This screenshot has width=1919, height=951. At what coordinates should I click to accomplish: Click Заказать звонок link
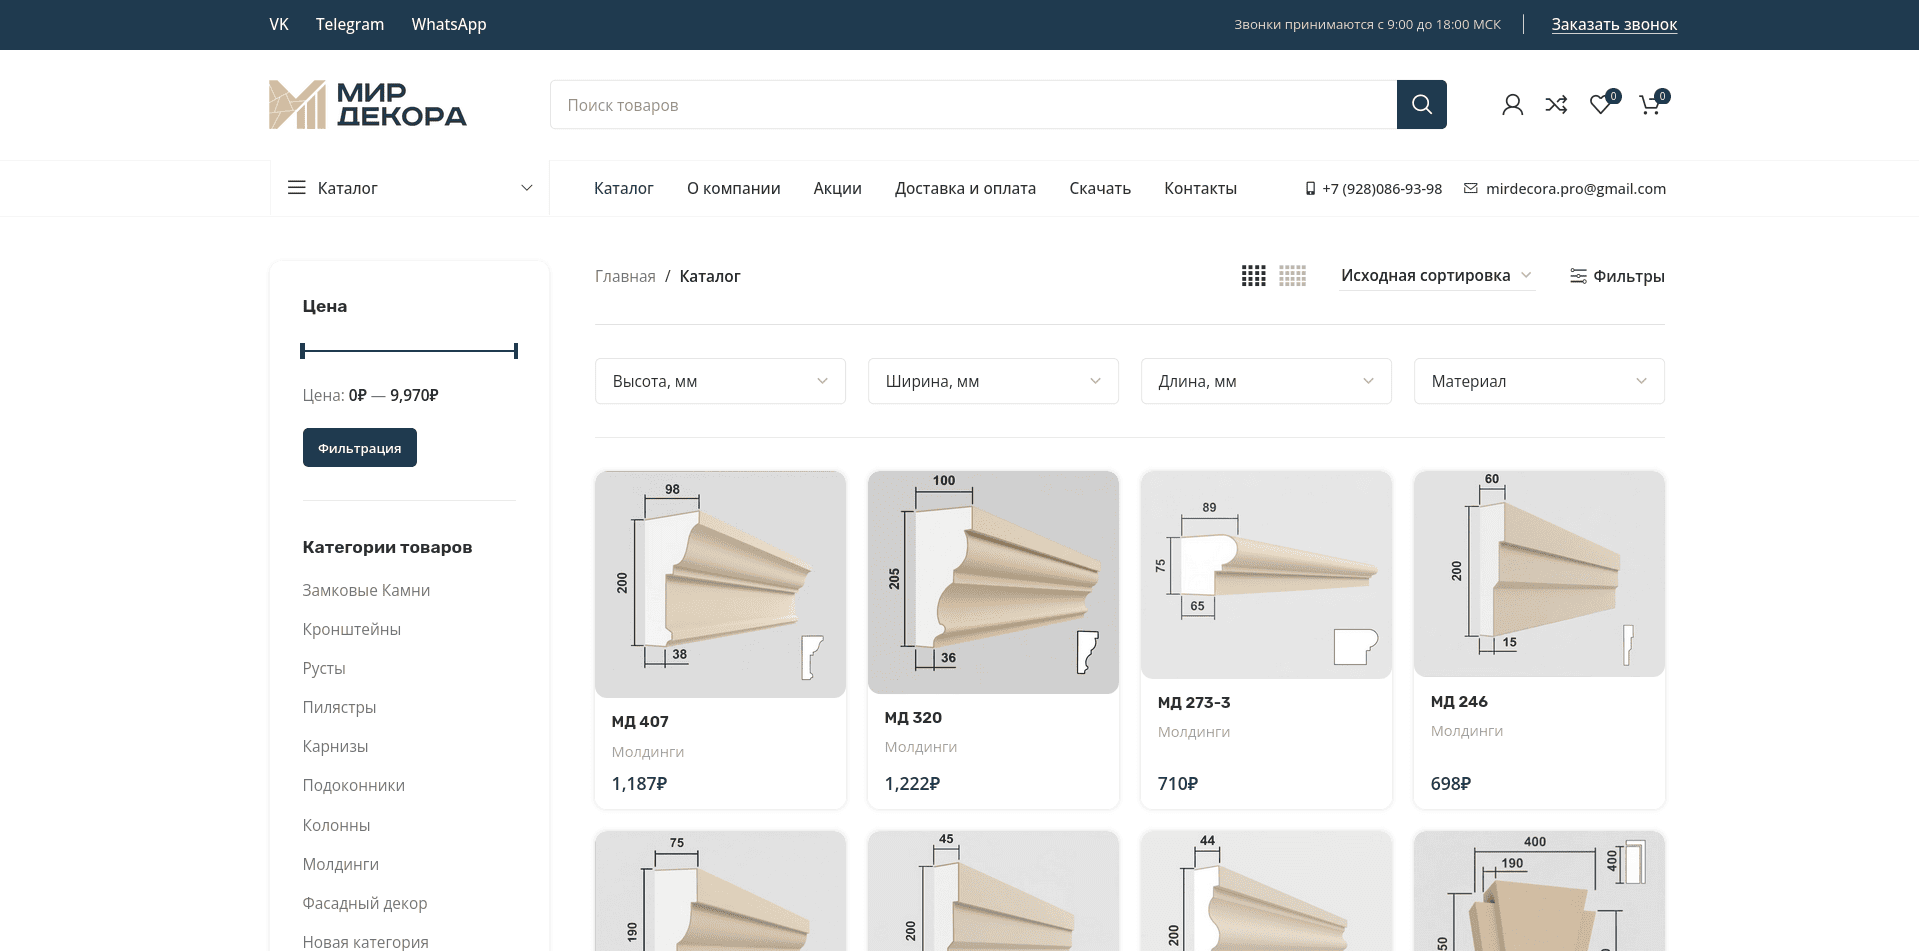(x=1614, y=24)
